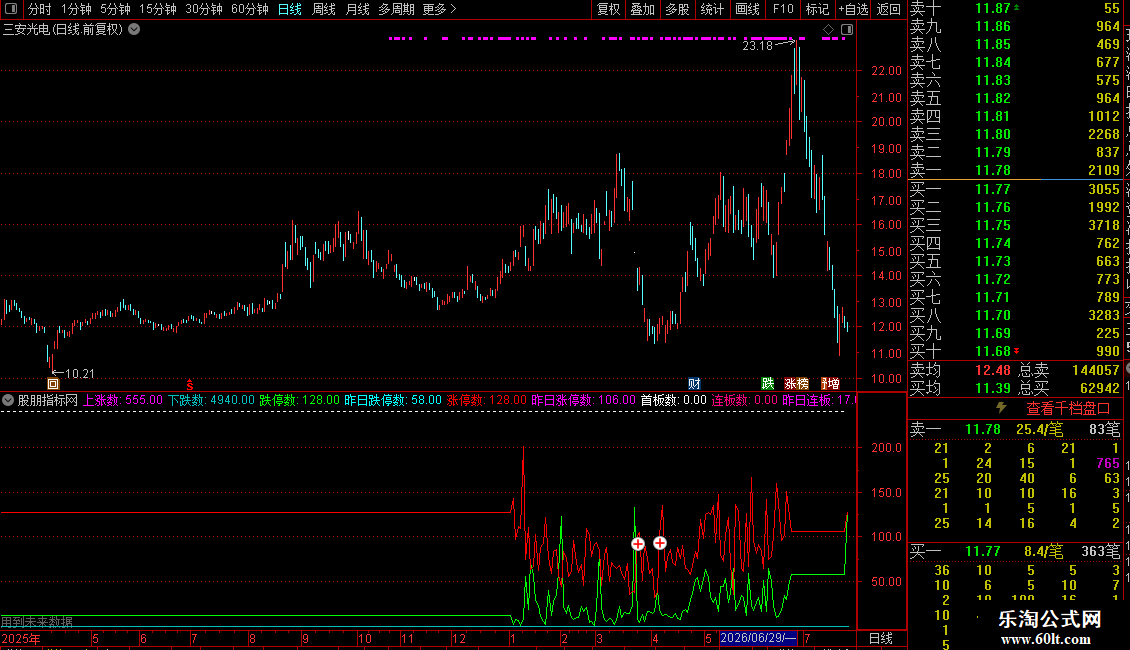Select the 周线 weekly tab

(324, 9)
